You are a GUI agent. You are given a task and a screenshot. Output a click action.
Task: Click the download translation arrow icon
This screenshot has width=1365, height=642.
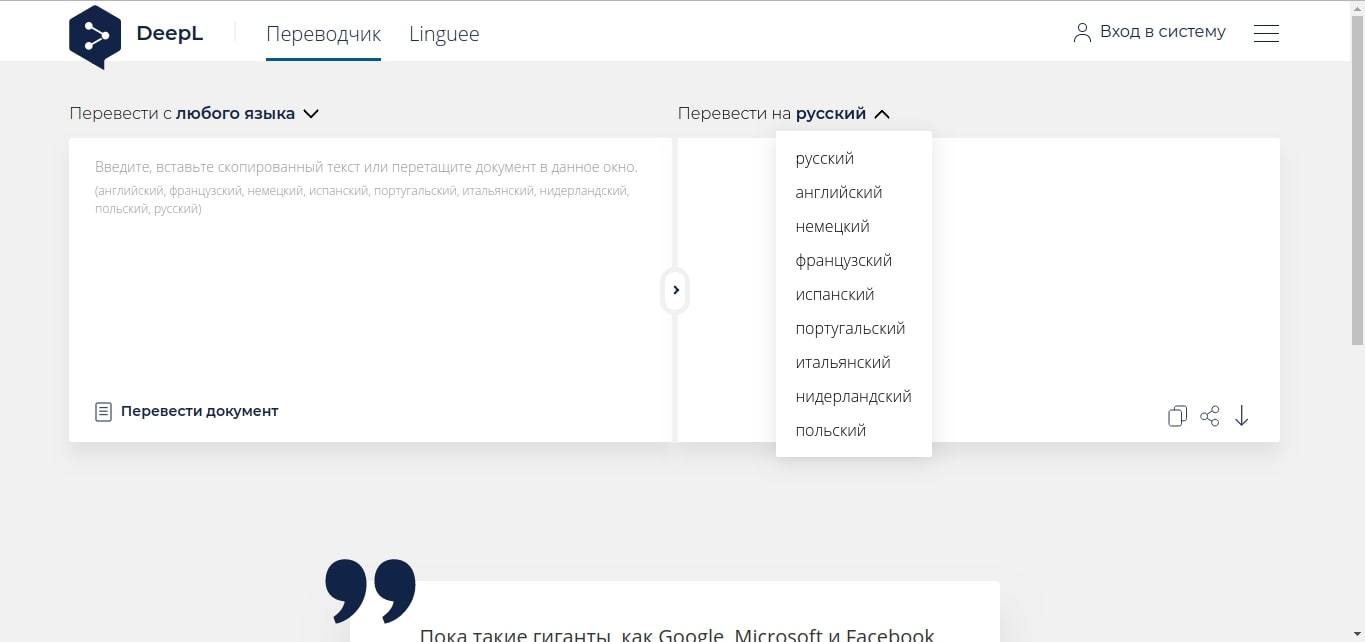pyautogui.click(x=1241, y=416)
